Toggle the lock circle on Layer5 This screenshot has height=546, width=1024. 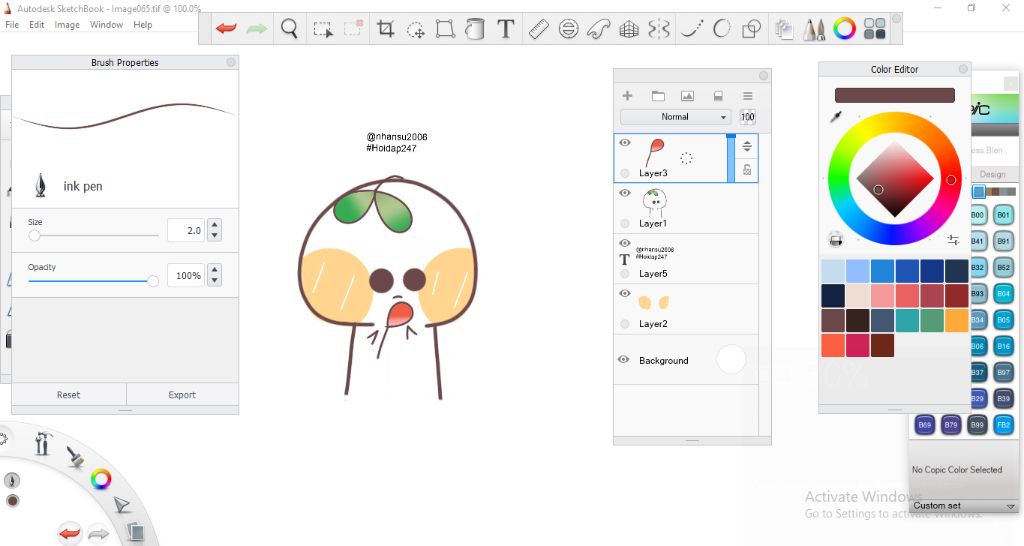tap(625, 274)
